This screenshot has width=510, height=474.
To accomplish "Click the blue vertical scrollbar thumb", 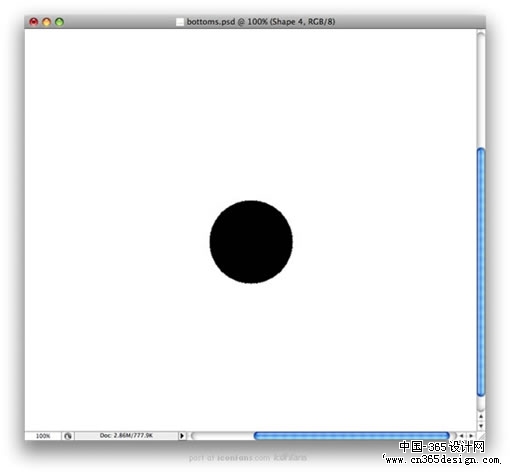I will click(x=481, y=272).
